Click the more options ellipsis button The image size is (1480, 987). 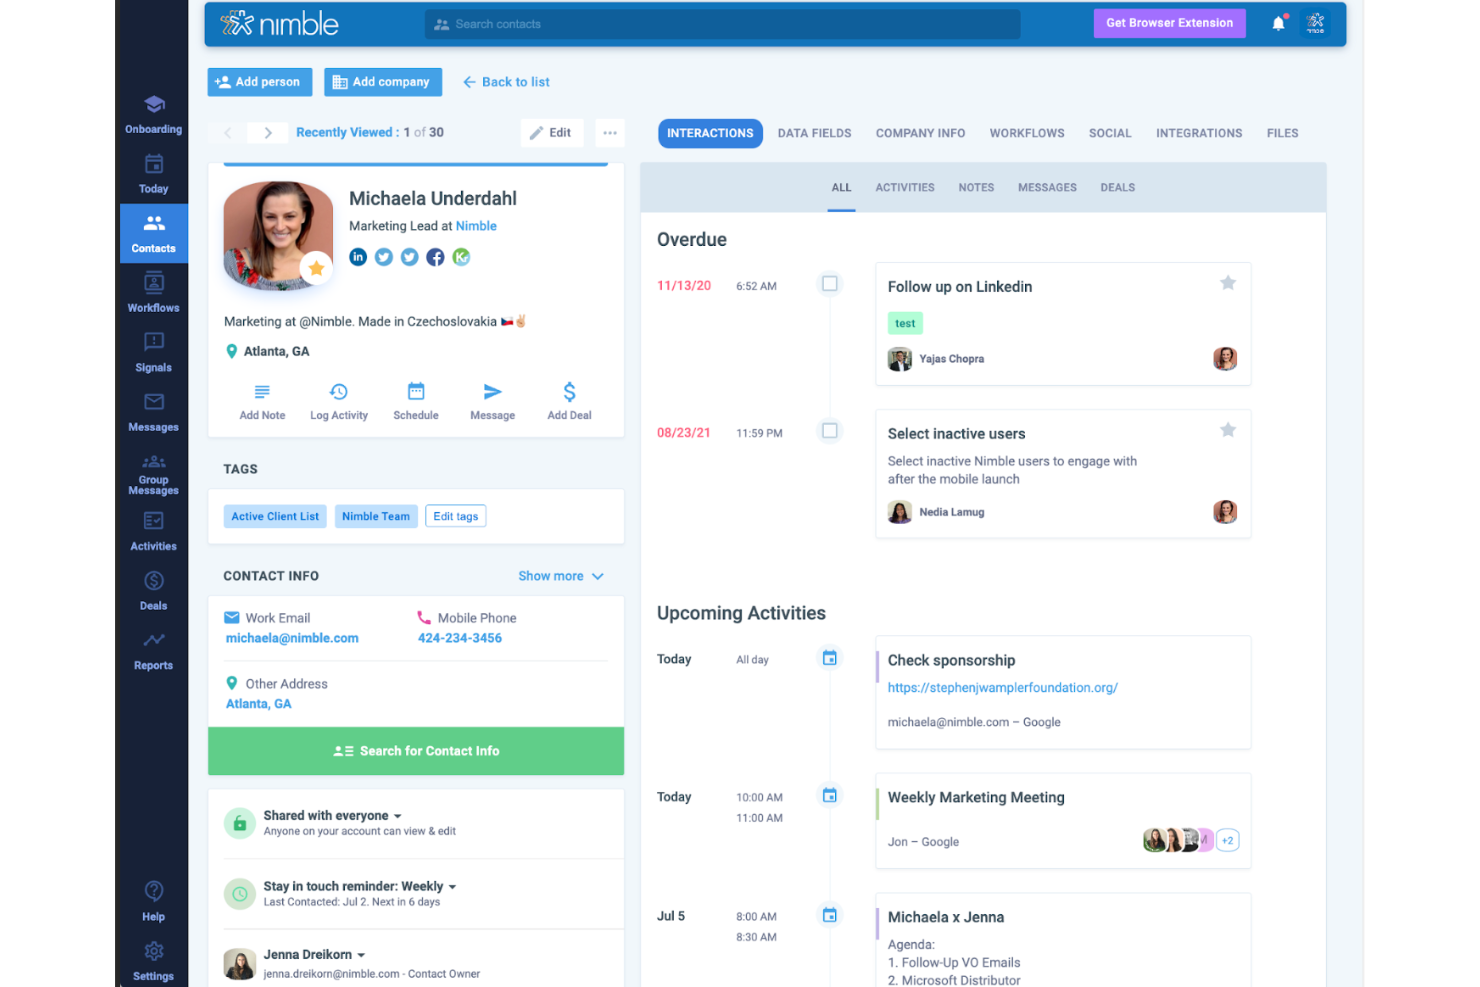point(610,133)
